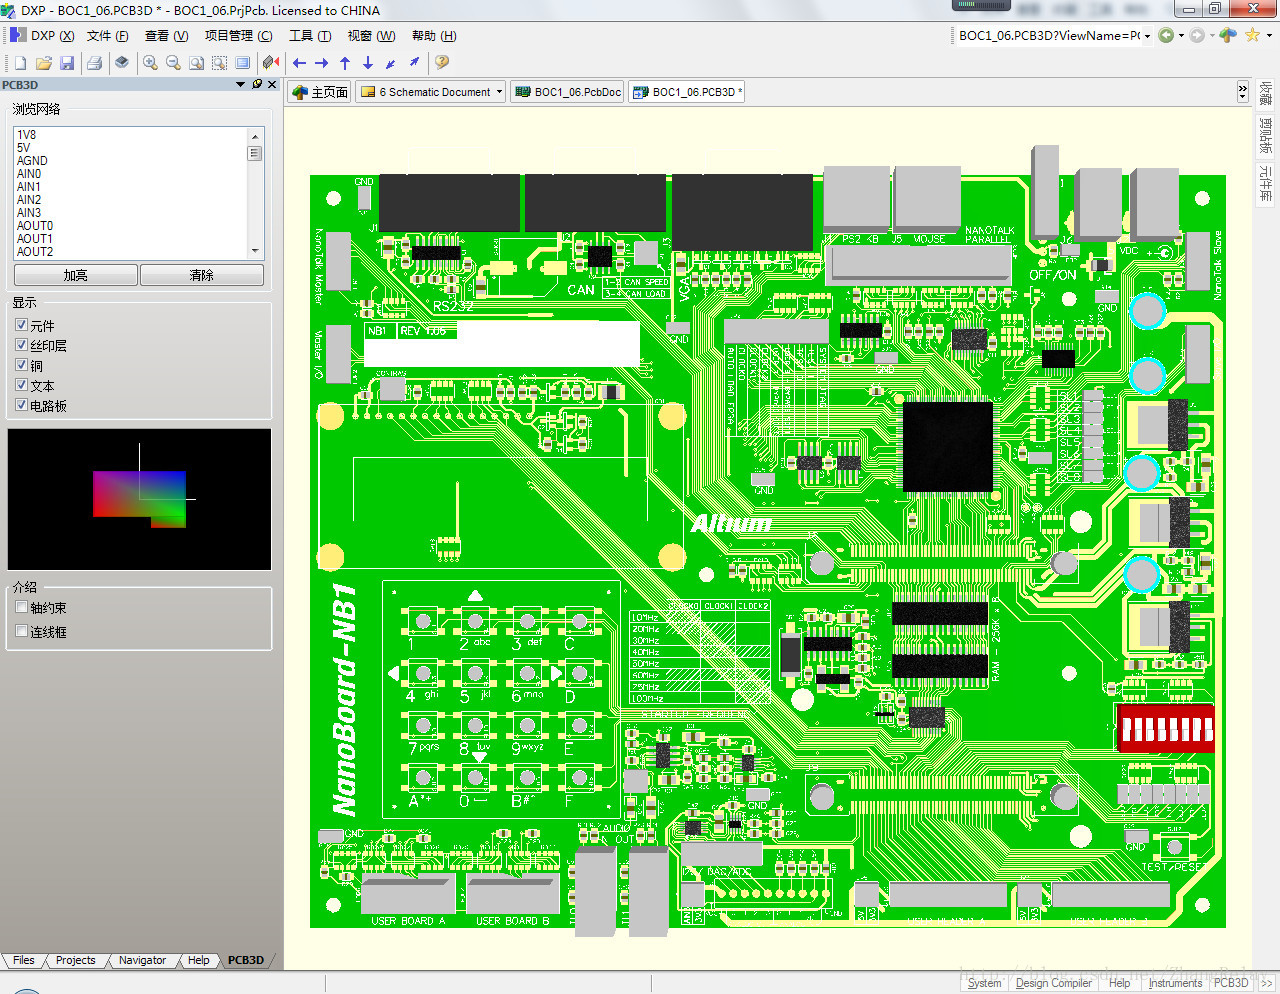The height and width of the screenshot is (994, 1280).
Task: Open favorites star dropdown arrow
Action: [x=1269, y=36]
